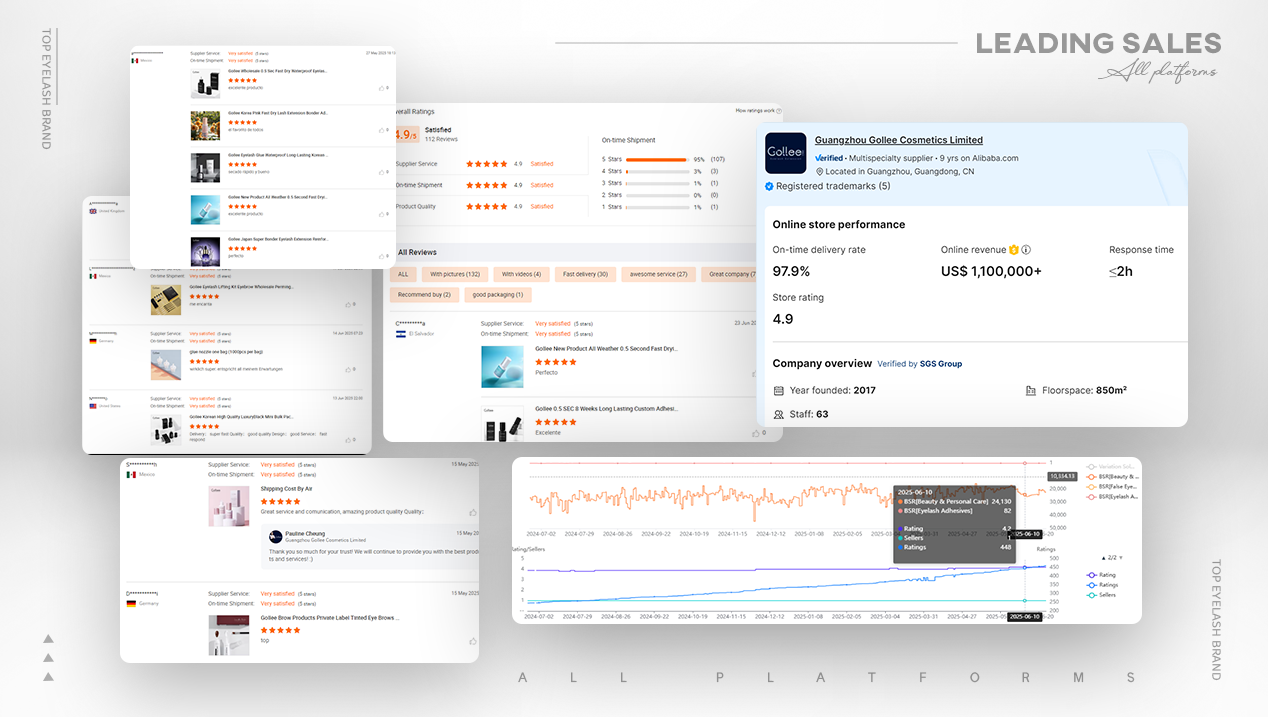Toggle the Ratings series in legend
1268x717 pixels.
(1102, 585)
